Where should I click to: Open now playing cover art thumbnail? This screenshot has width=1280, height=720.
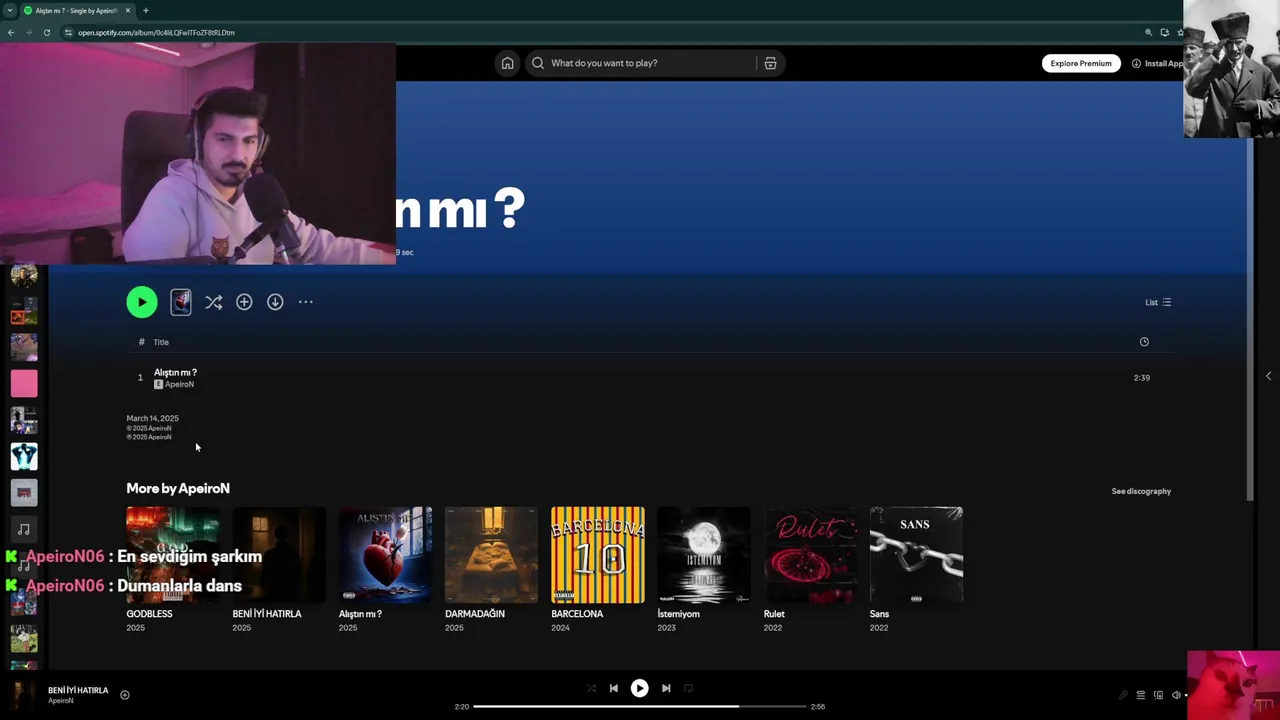click(x=23, y=694)
